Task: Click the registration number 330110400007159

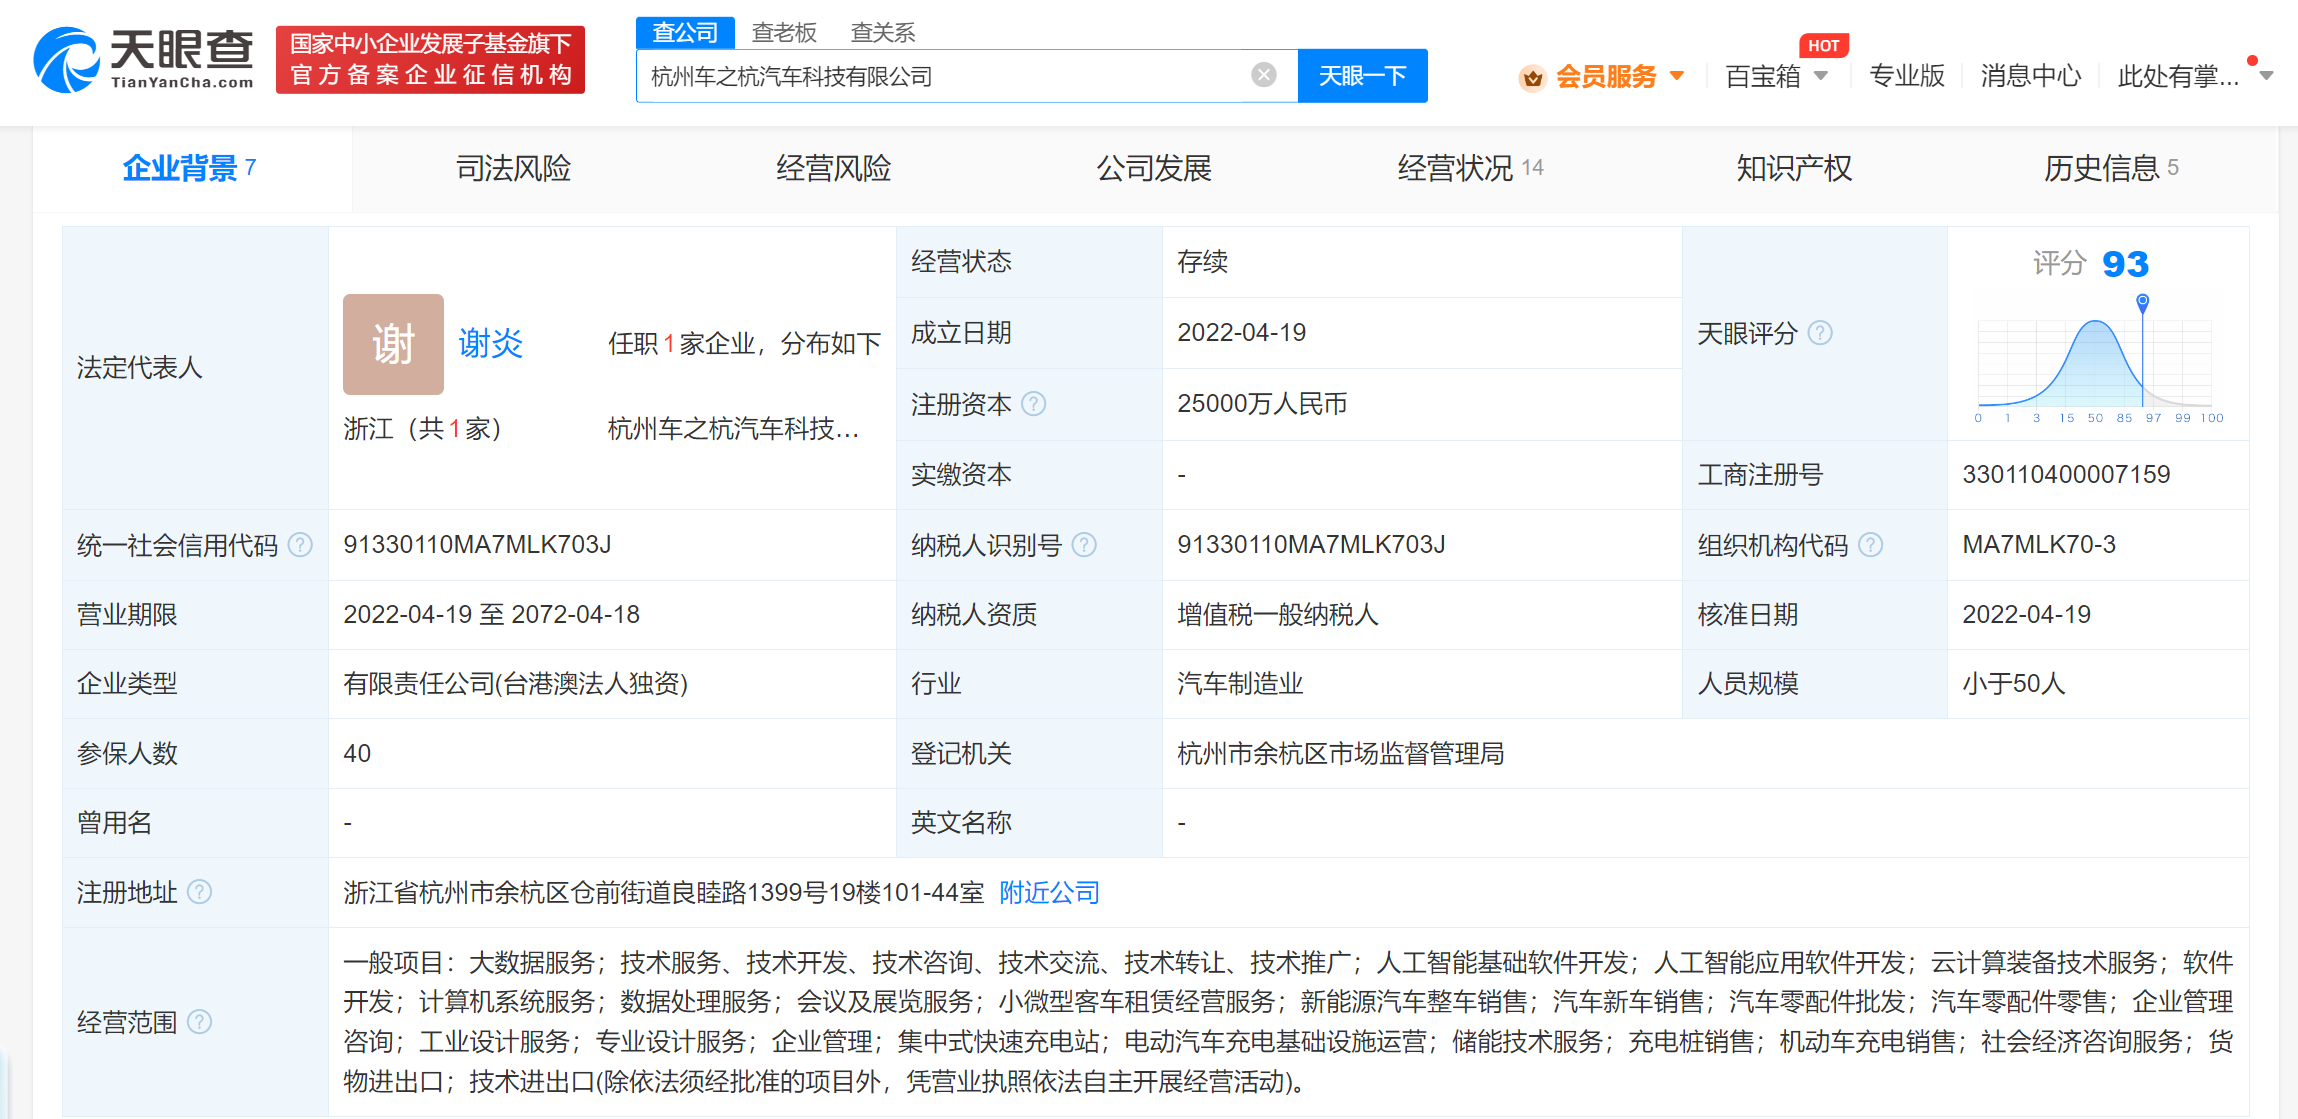Action: [2066, 474]
